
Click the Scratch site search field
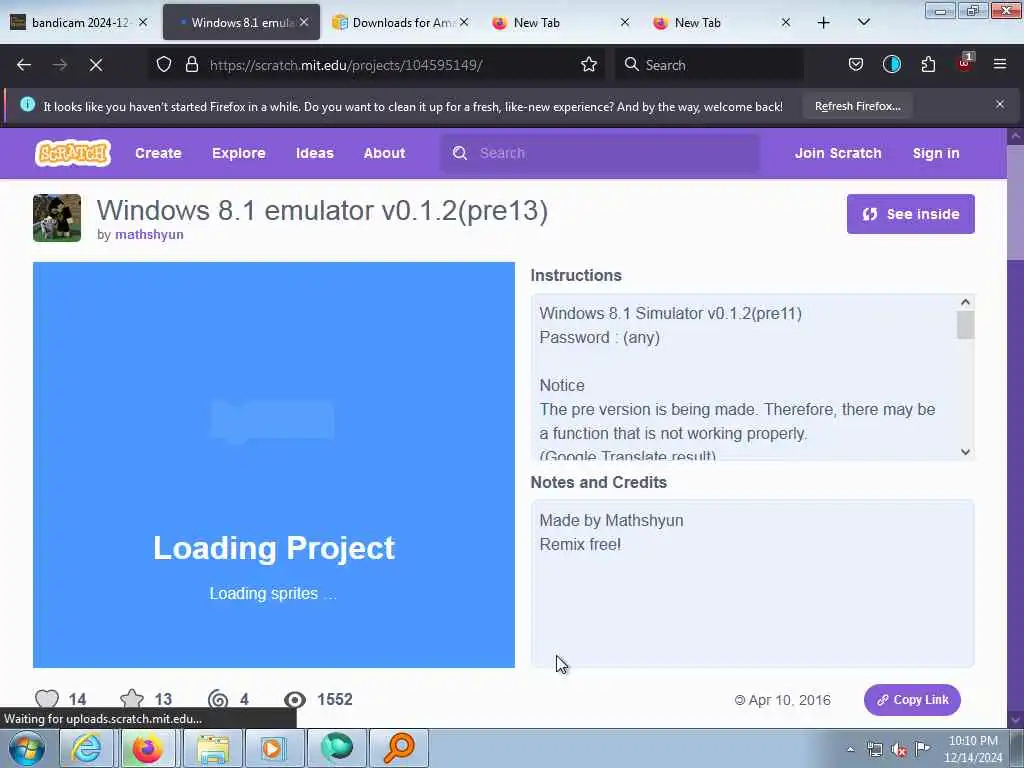[x=601, y=153]
